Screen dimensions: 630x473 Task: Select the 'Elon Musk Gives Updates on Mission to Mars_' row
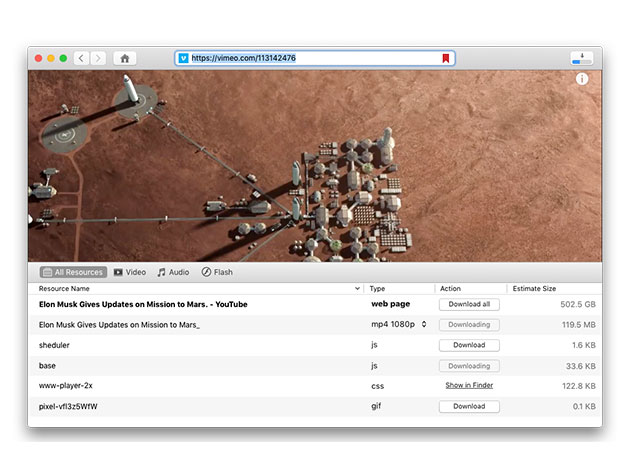coord(315,325)
